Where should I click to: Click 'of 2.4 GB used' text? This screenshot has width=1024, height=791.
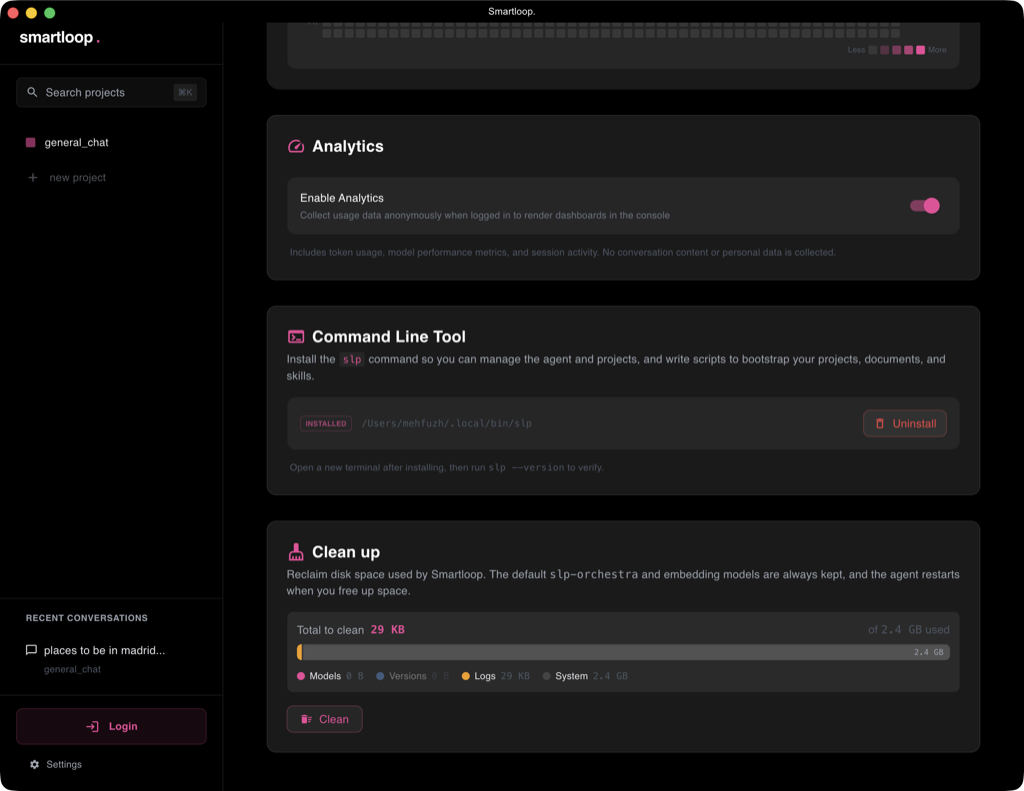tap(908, 630)
